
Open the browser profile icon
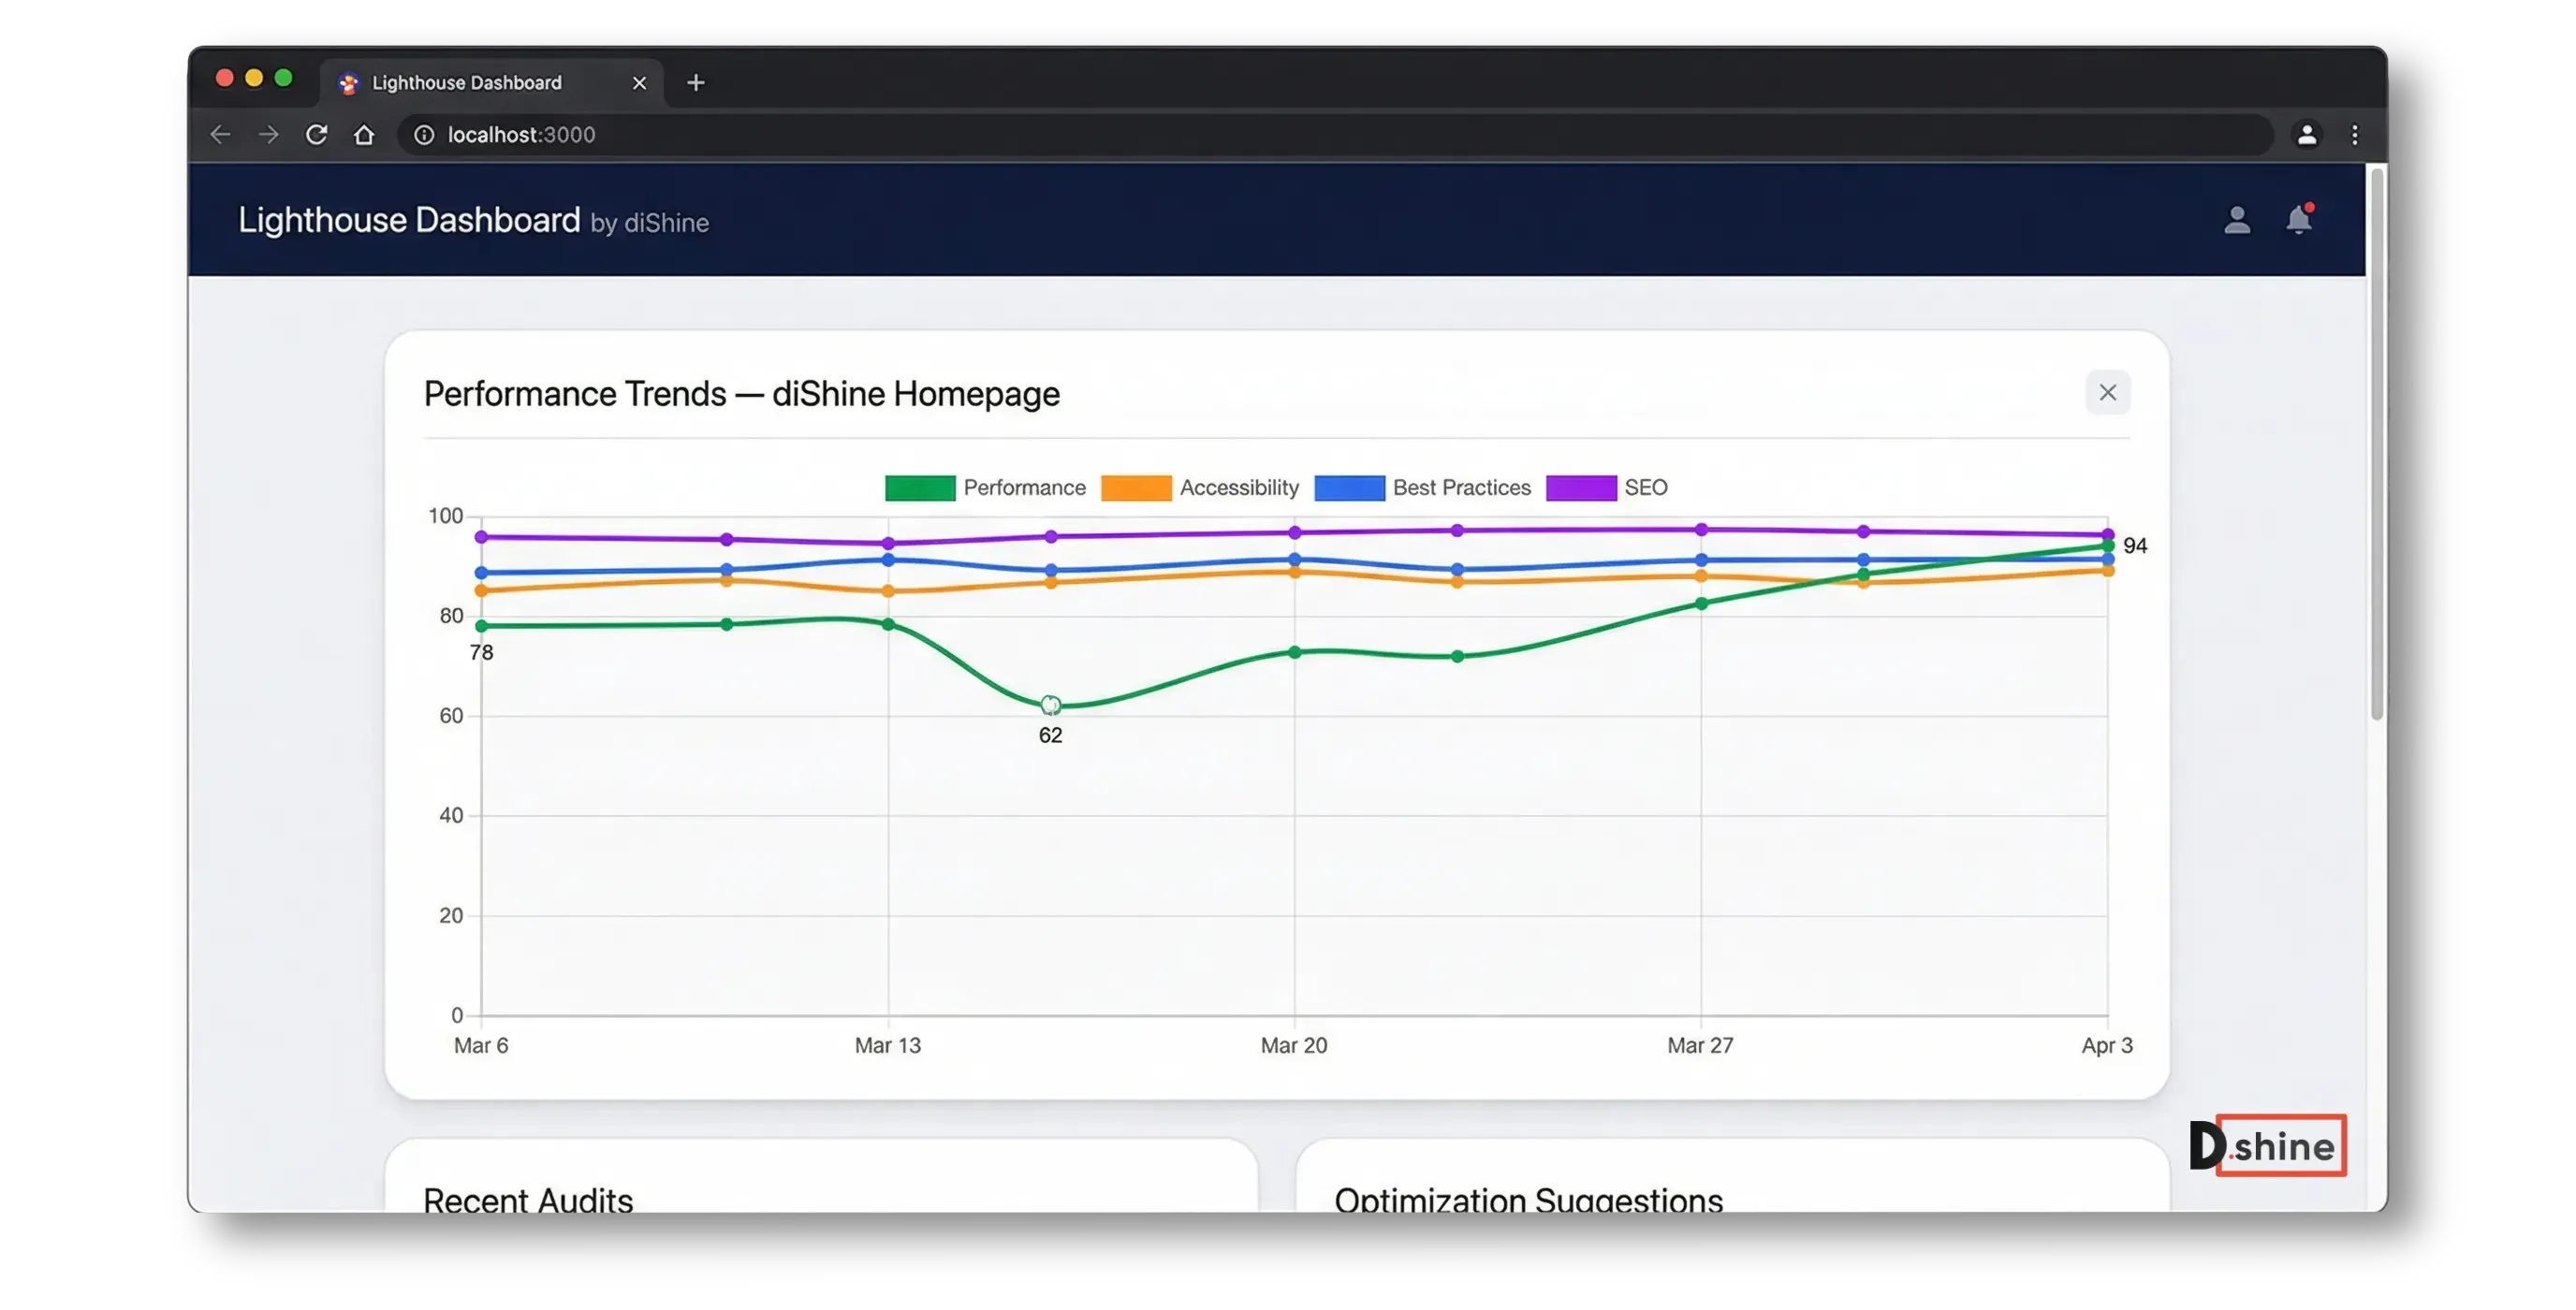(2307, 134)
